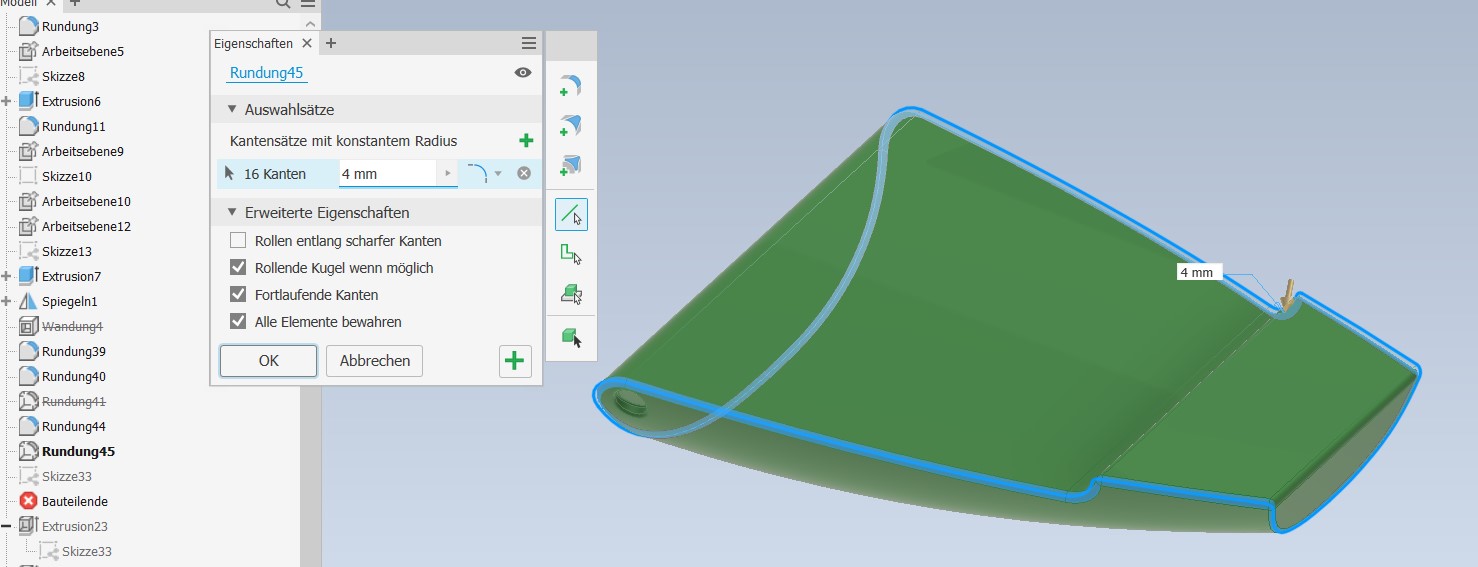The width and height of the screenshot is (1478, 567).
Task: Select the edge selection priority tool
Action: tap(572, 215)
